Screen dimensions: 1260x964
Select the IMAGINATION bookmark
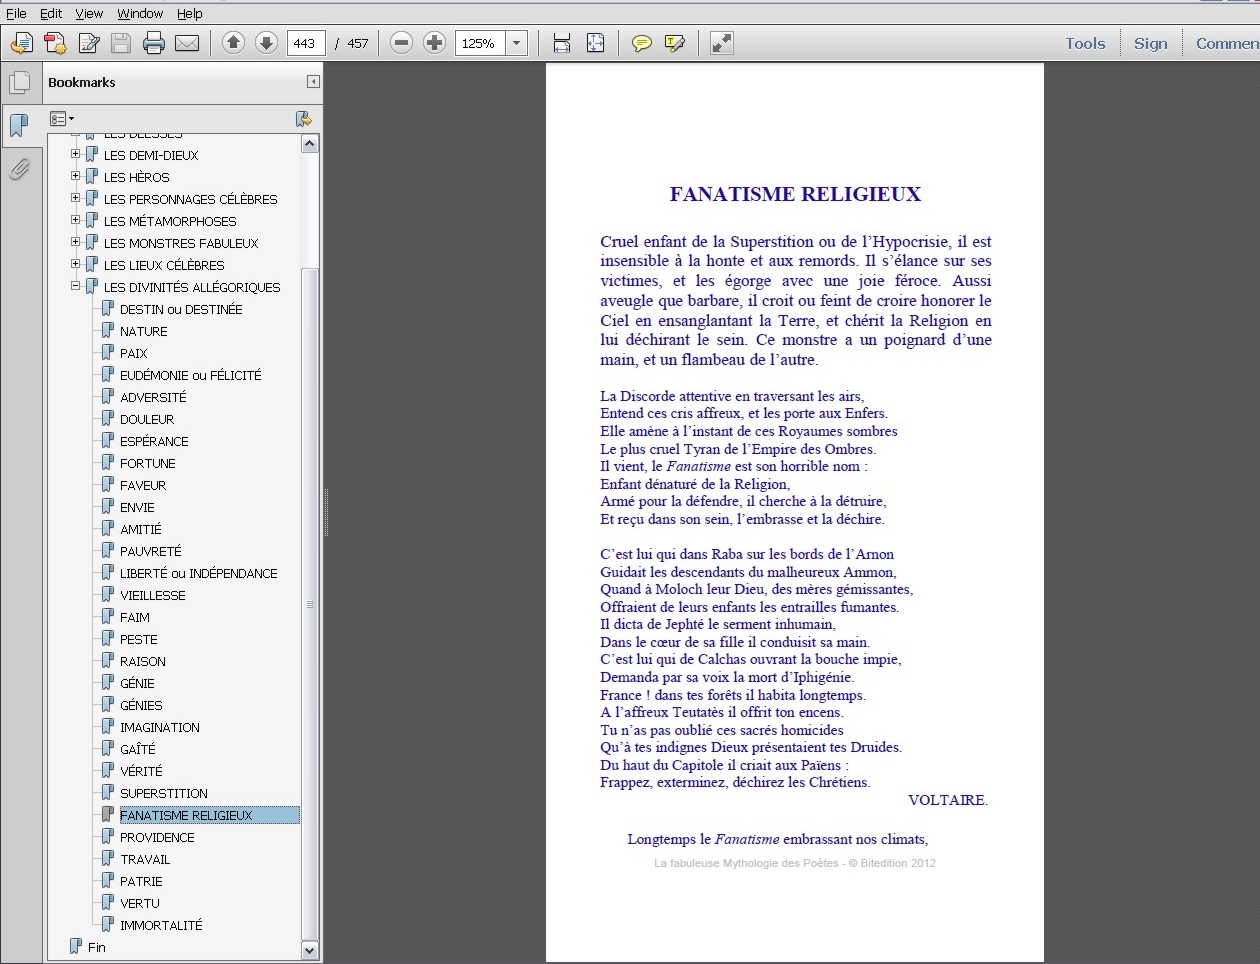(x=160, y=727)
